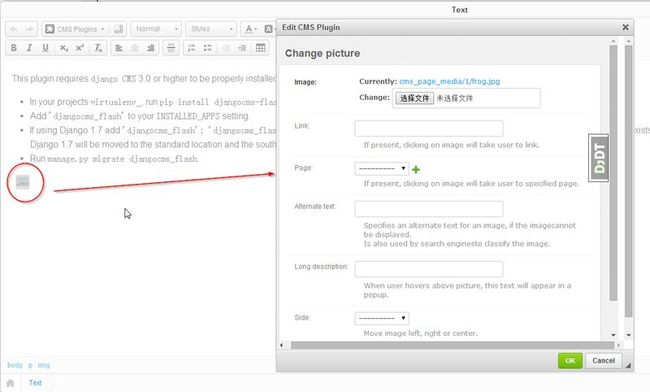
Task: Decrease the indent
Action: pyautogui.click(x=226, y=48)
